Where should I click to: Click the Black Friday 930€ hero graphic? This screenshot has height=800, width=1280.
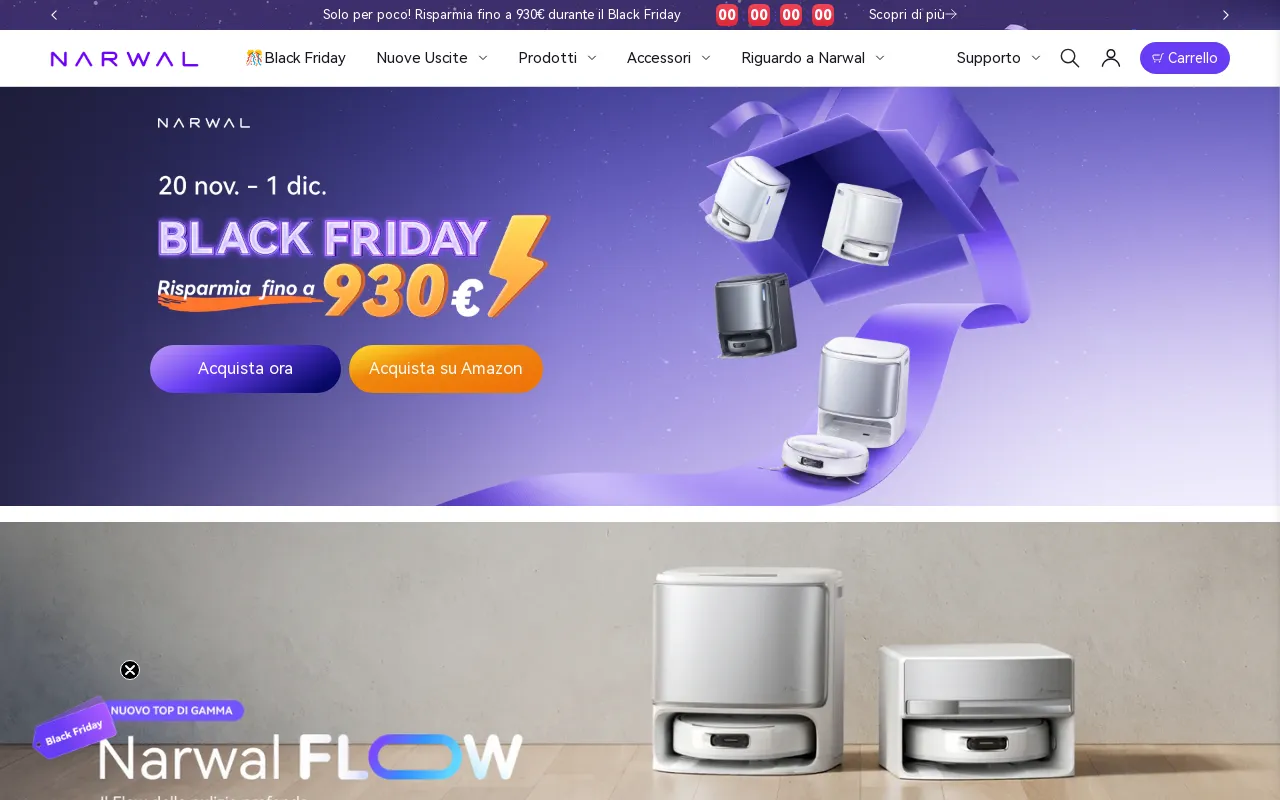coord(354,267)
